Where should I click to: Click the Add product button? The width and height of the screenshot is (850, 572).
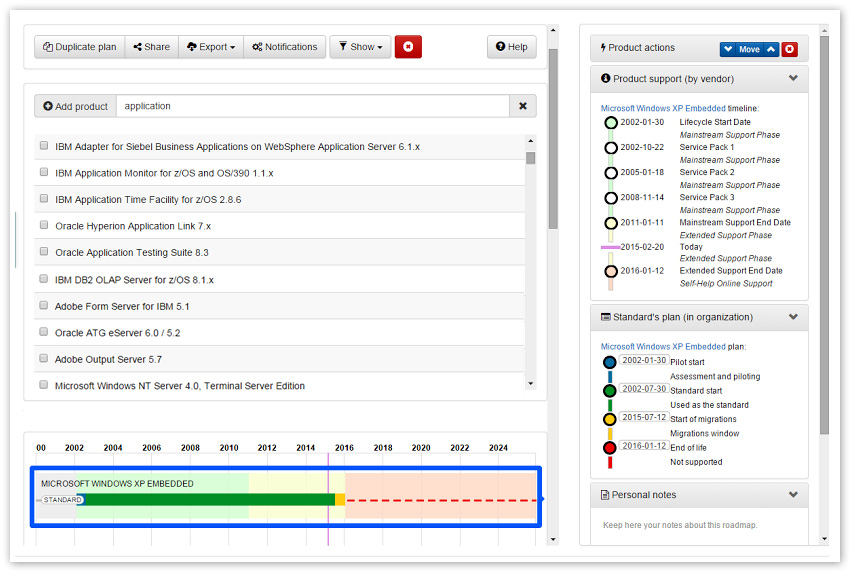[x=76, y=106]
